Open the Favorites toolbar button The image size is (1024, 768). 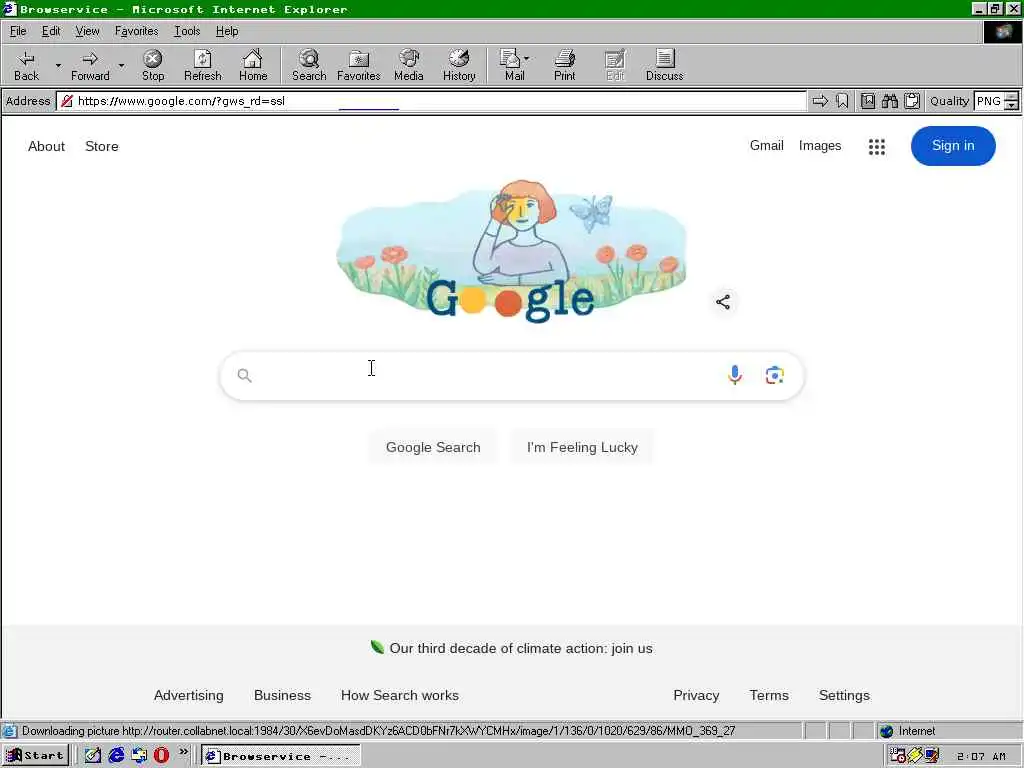pyautogui.click(x=359, y=65)
